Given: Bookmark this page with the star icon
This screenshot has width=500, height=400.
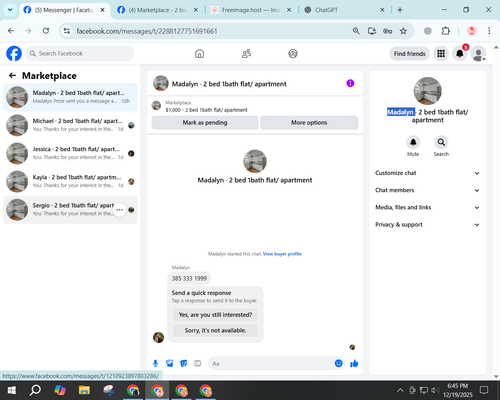Looking at the screenshot, I should pos(403,31).
